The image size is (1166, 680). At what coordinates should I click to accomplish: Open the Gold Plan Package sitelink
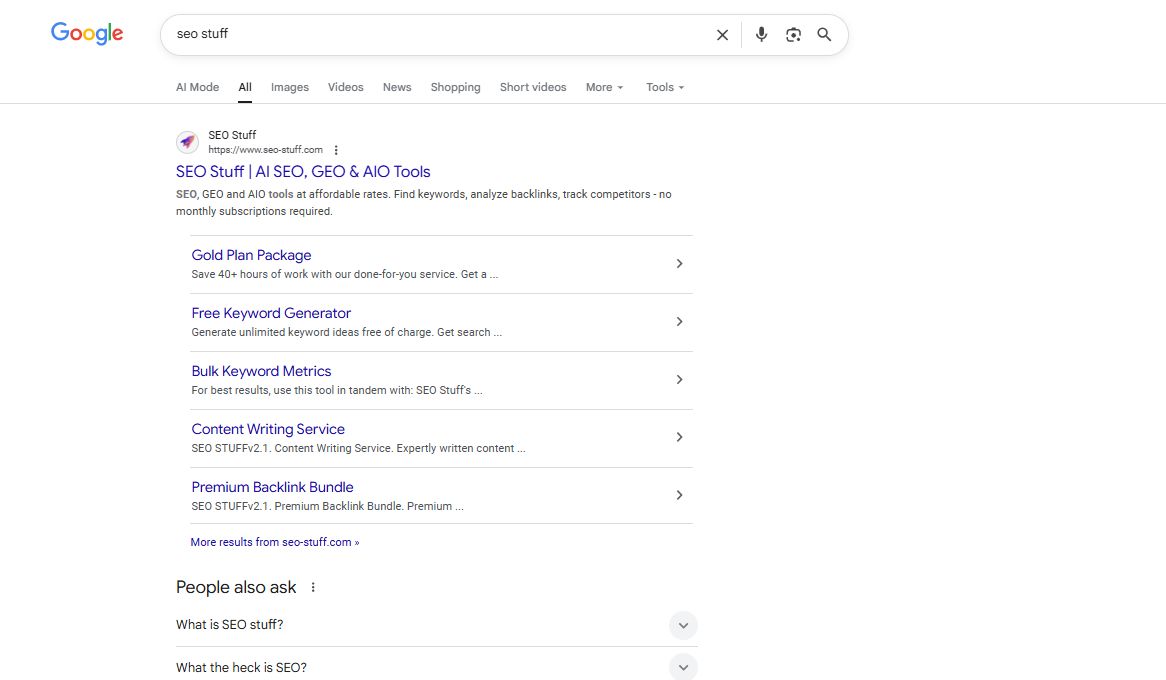[251, 255]
